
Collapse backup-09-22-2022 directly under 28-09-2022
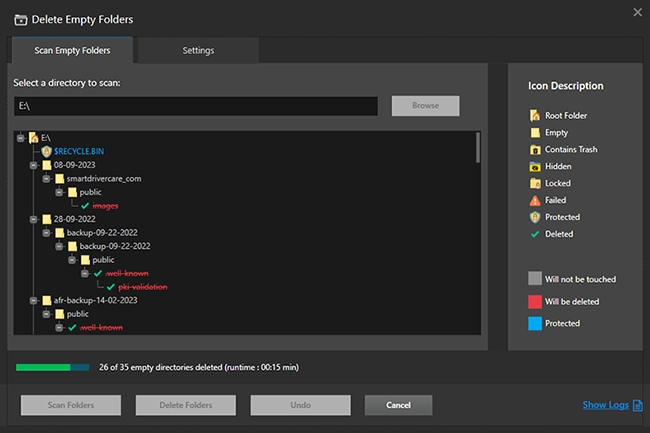[46, 233]
